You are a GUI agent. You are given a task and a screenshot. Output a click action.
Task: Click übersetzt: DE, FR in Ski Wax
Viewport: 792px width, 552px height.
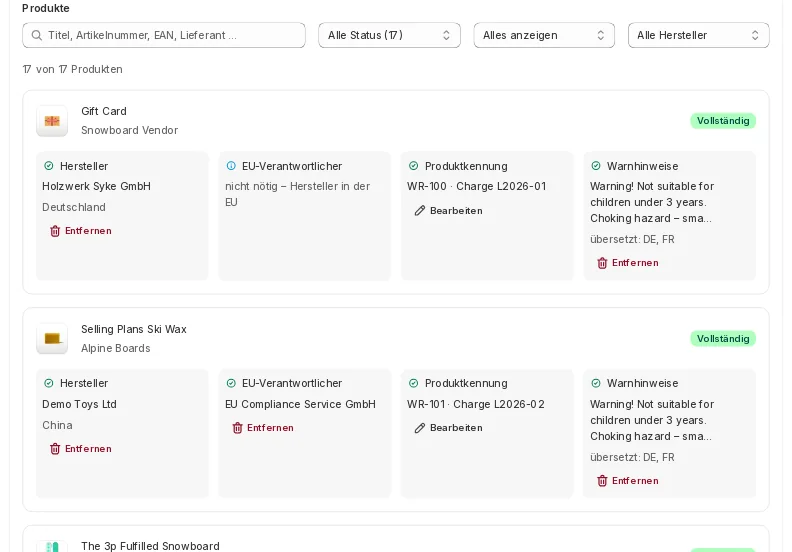[x=632, y=458]
